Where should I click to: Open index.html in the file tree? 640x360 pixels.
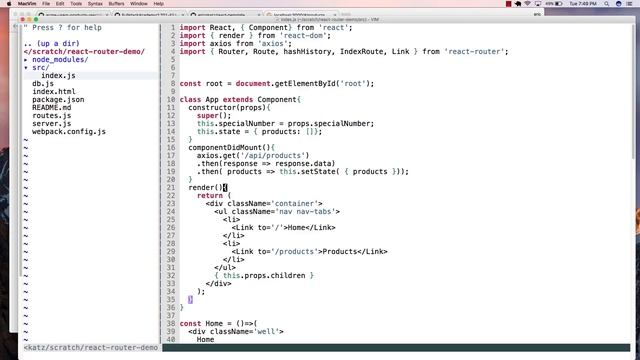click(54, 91)
